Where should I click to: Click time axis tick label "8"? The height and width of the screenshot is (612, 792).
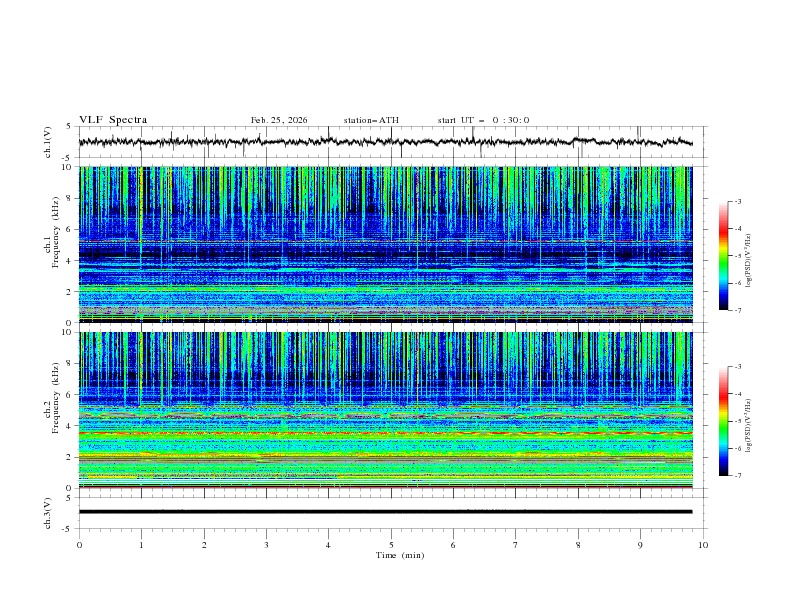coord(578,545)
